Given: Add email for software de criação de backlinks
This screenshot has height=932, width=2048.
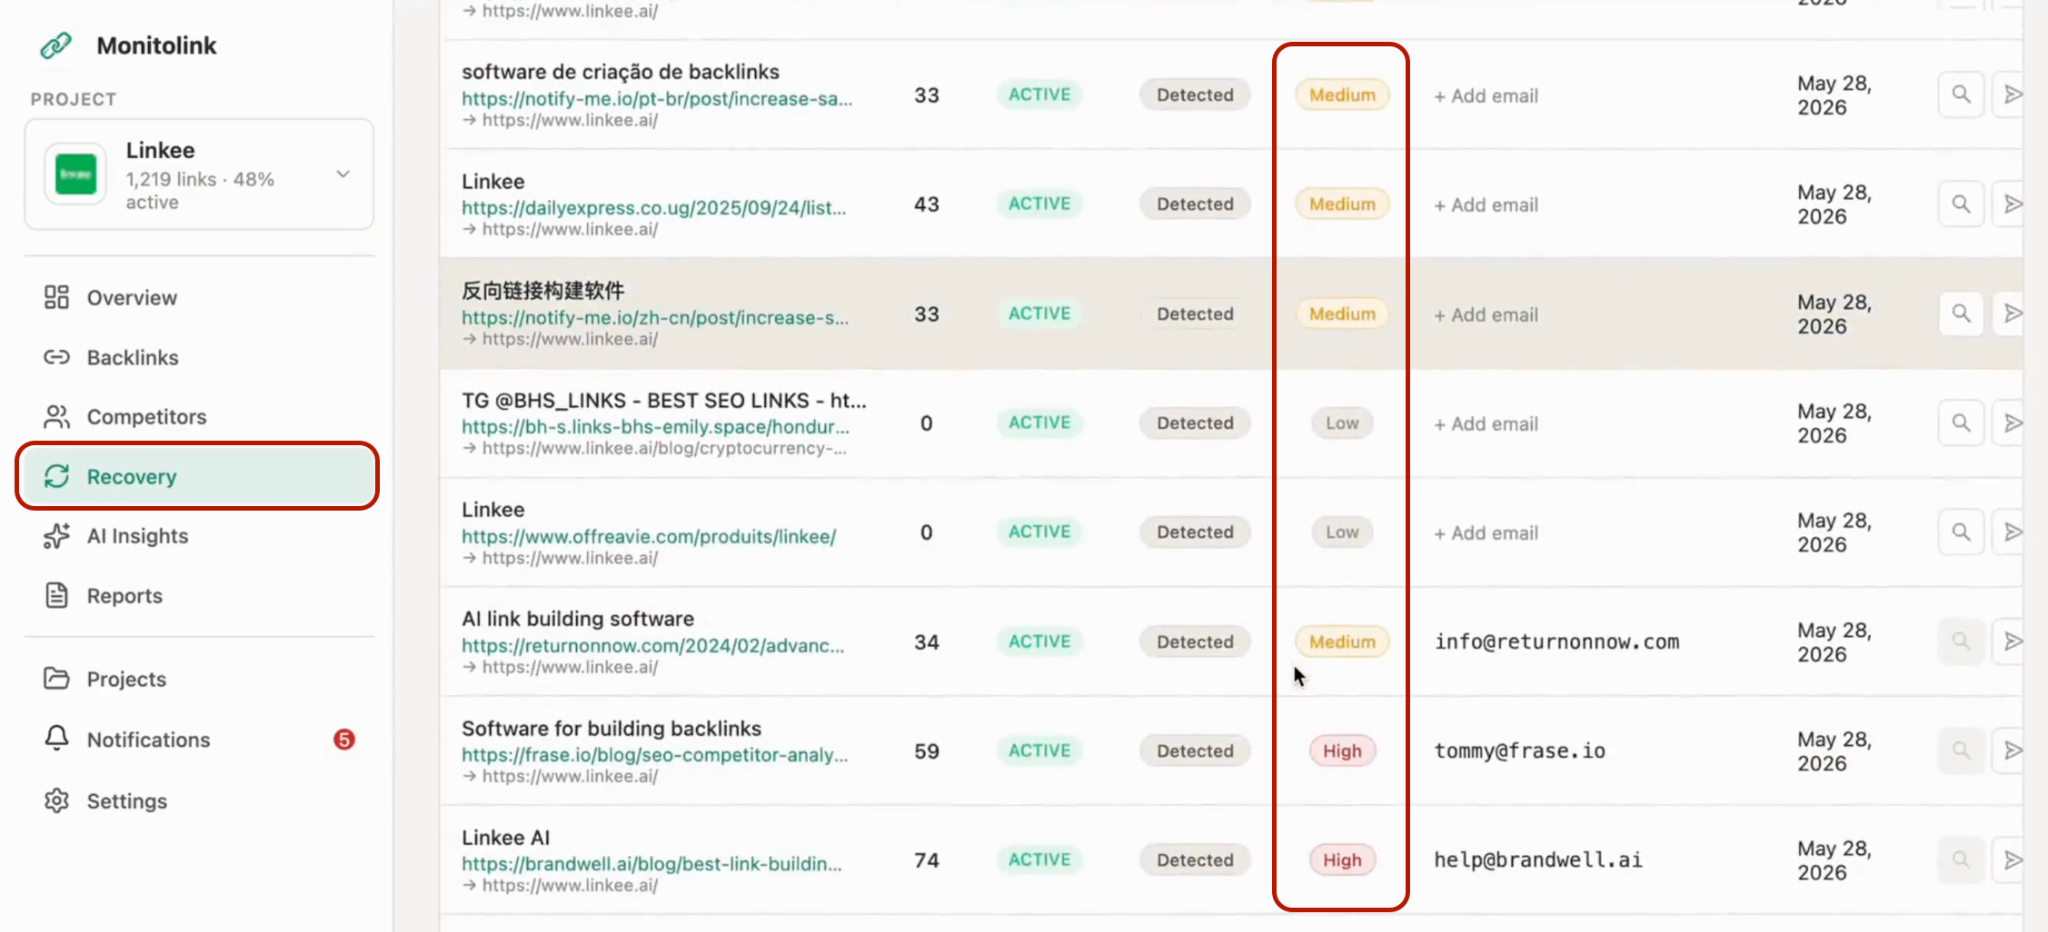Looking at the screenshot, I should [x=1486, y=96].
